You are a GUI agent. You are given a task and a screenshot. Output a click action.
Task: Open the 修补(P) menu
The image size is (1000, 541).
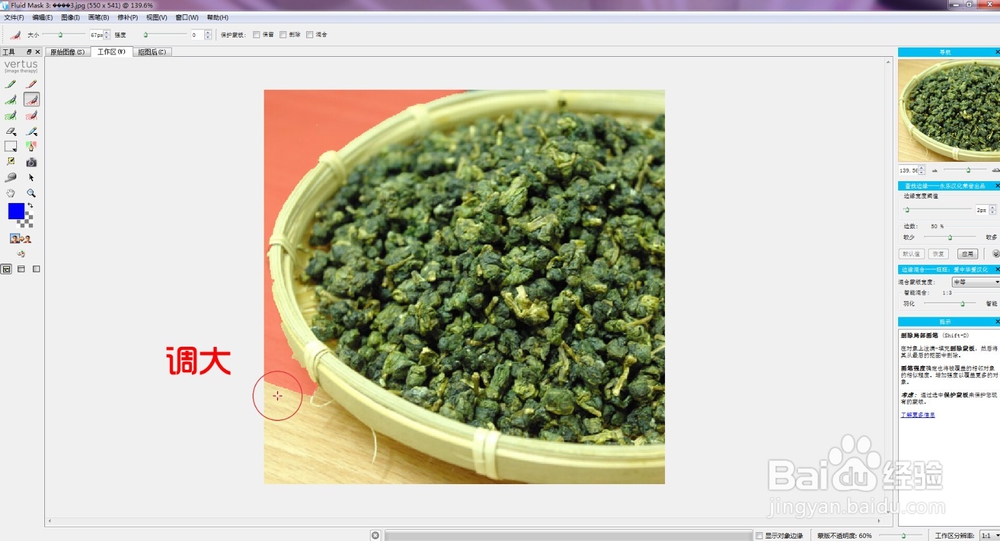(128, 17)
